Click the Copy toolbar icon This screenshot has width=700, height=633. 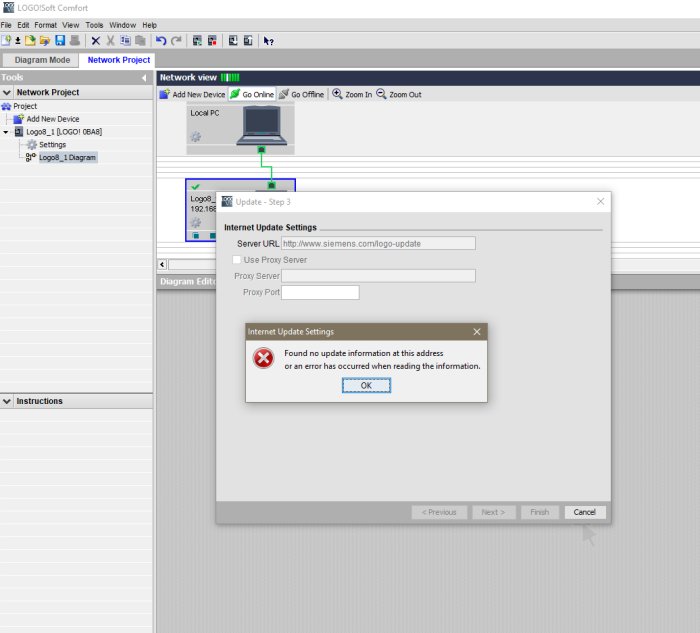pyautogui.click(x=125, y=41)
